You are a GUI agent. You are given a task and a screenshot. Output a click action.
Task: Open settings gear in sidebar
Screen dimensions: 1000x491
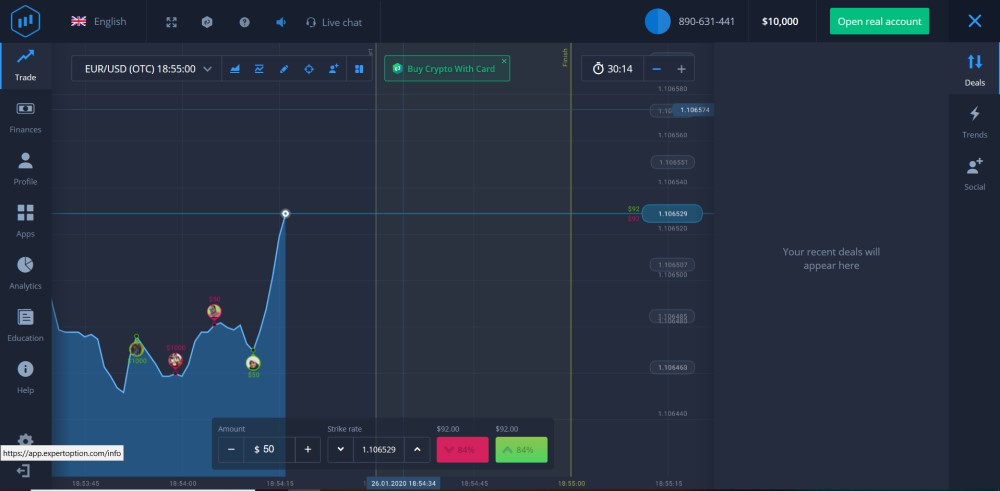pos(26,440)
